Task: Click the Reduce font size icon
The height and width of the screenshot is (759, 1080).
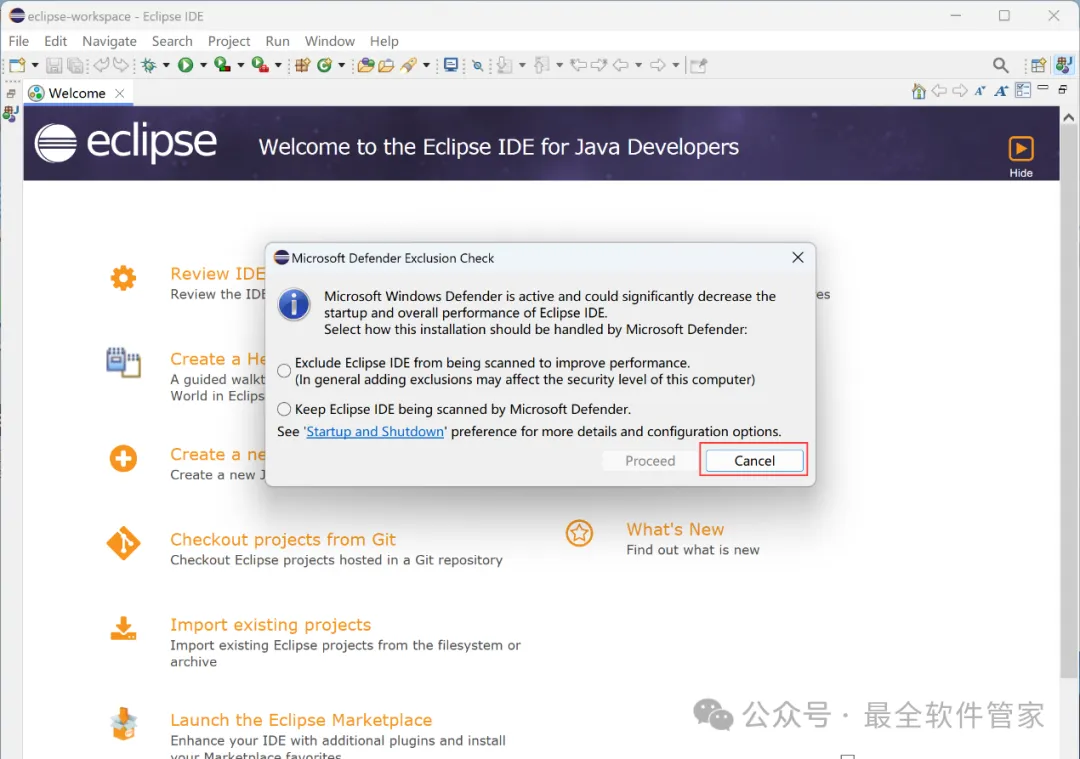Action: tap(980, 91)
